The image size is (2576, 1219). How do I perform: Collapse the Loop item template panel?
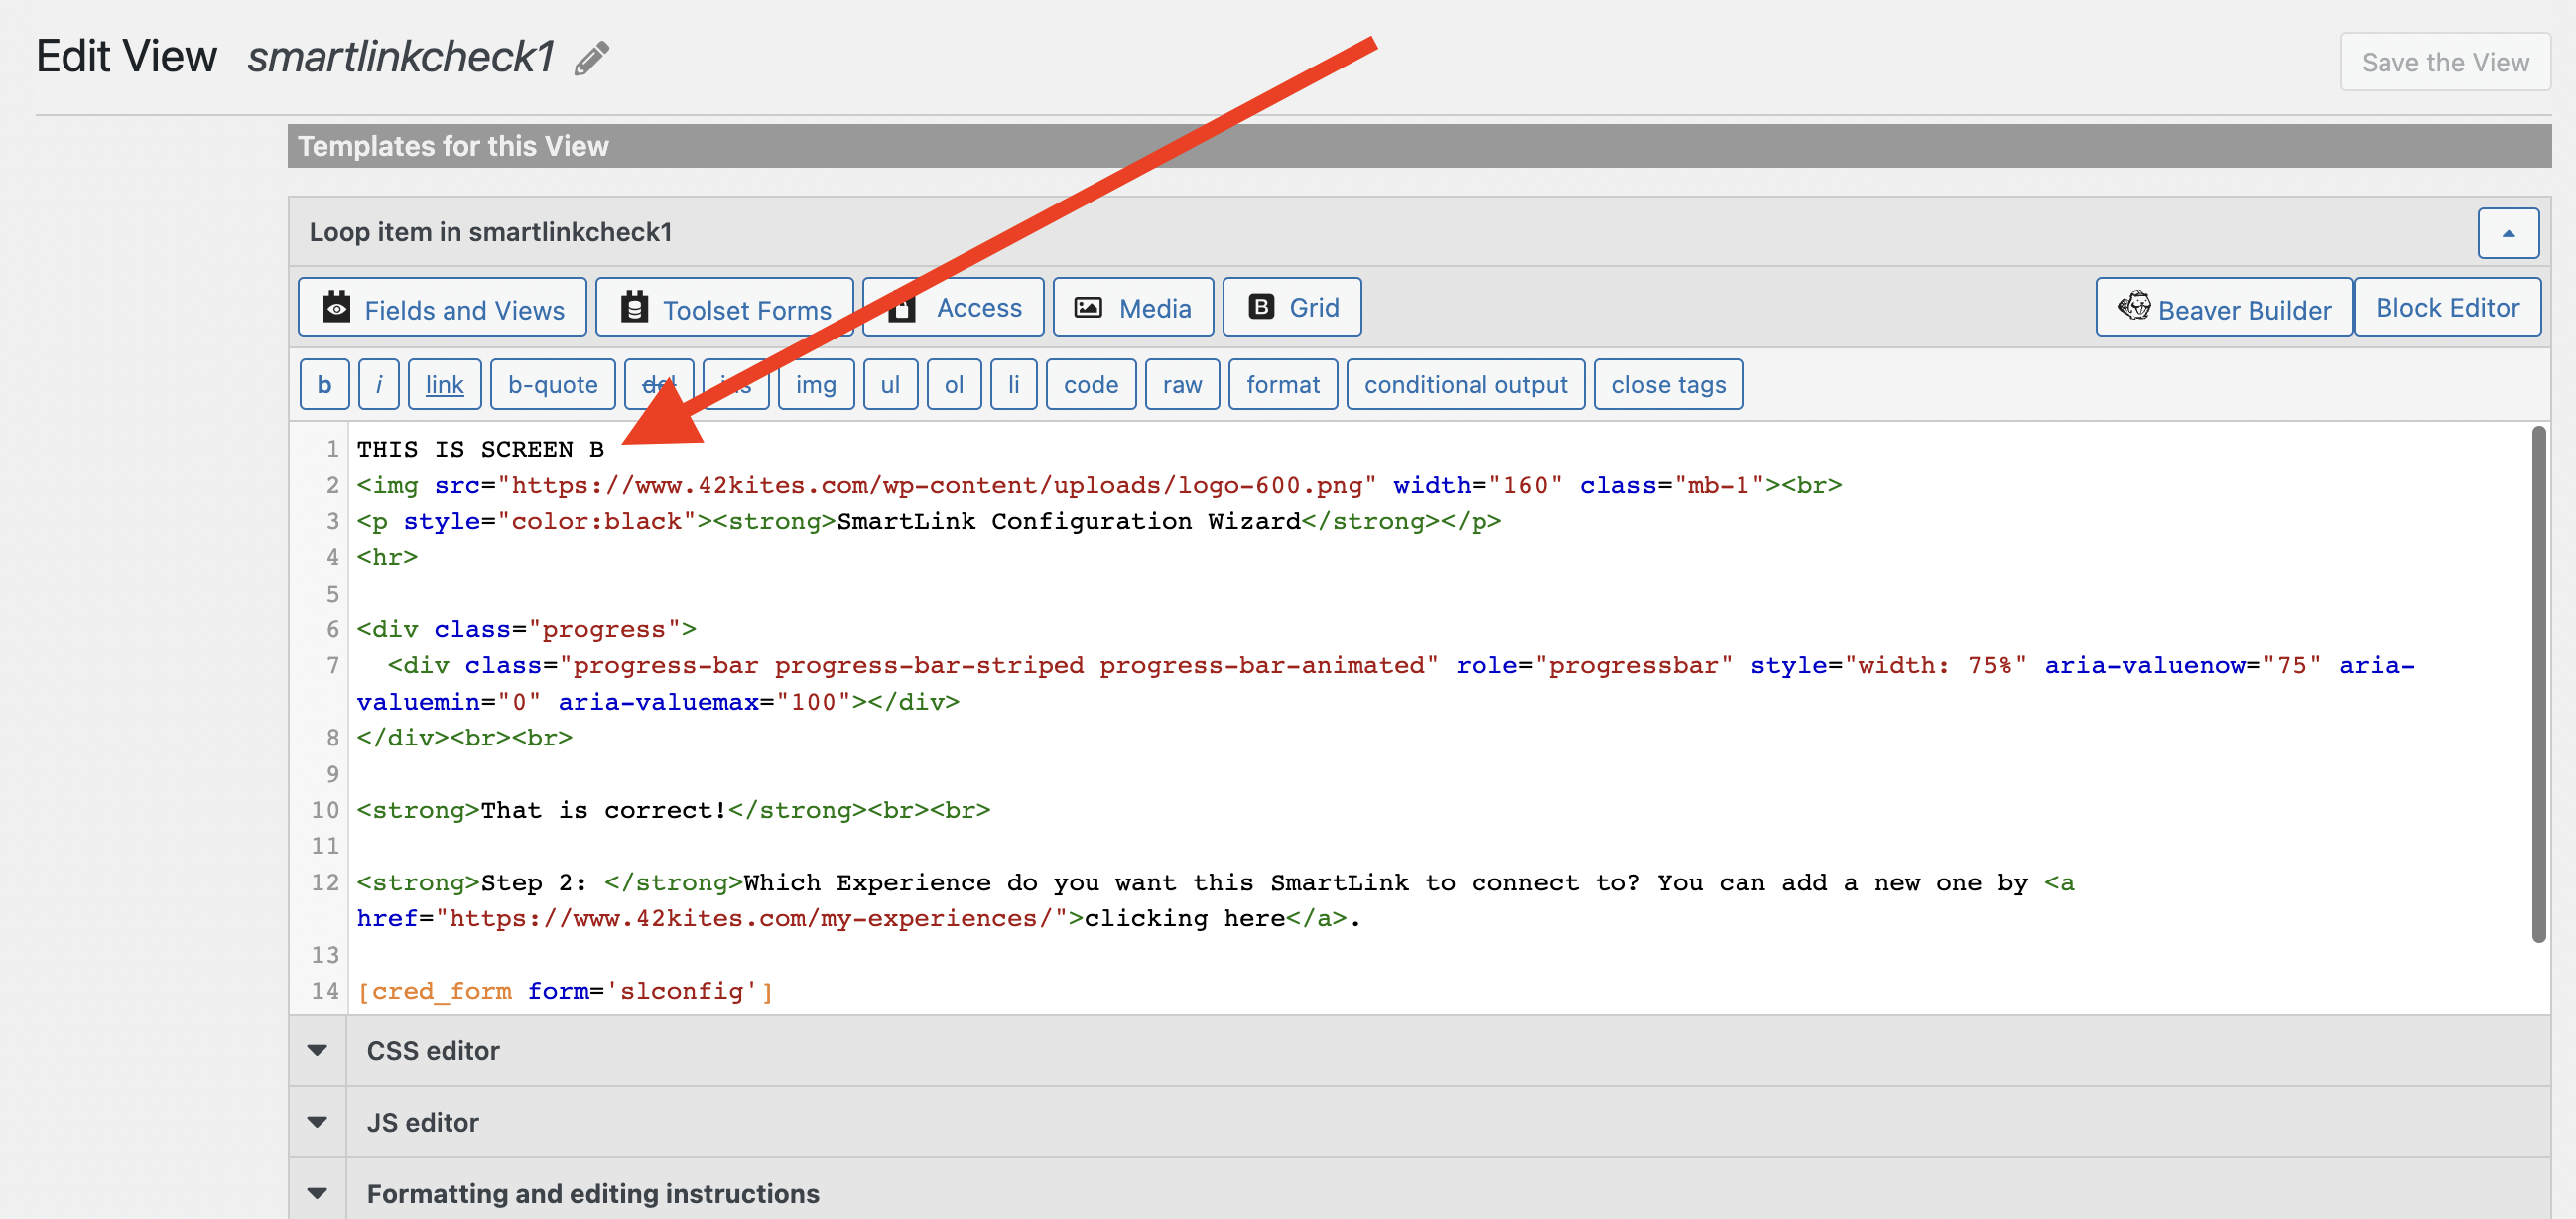tap(2507, 233)
